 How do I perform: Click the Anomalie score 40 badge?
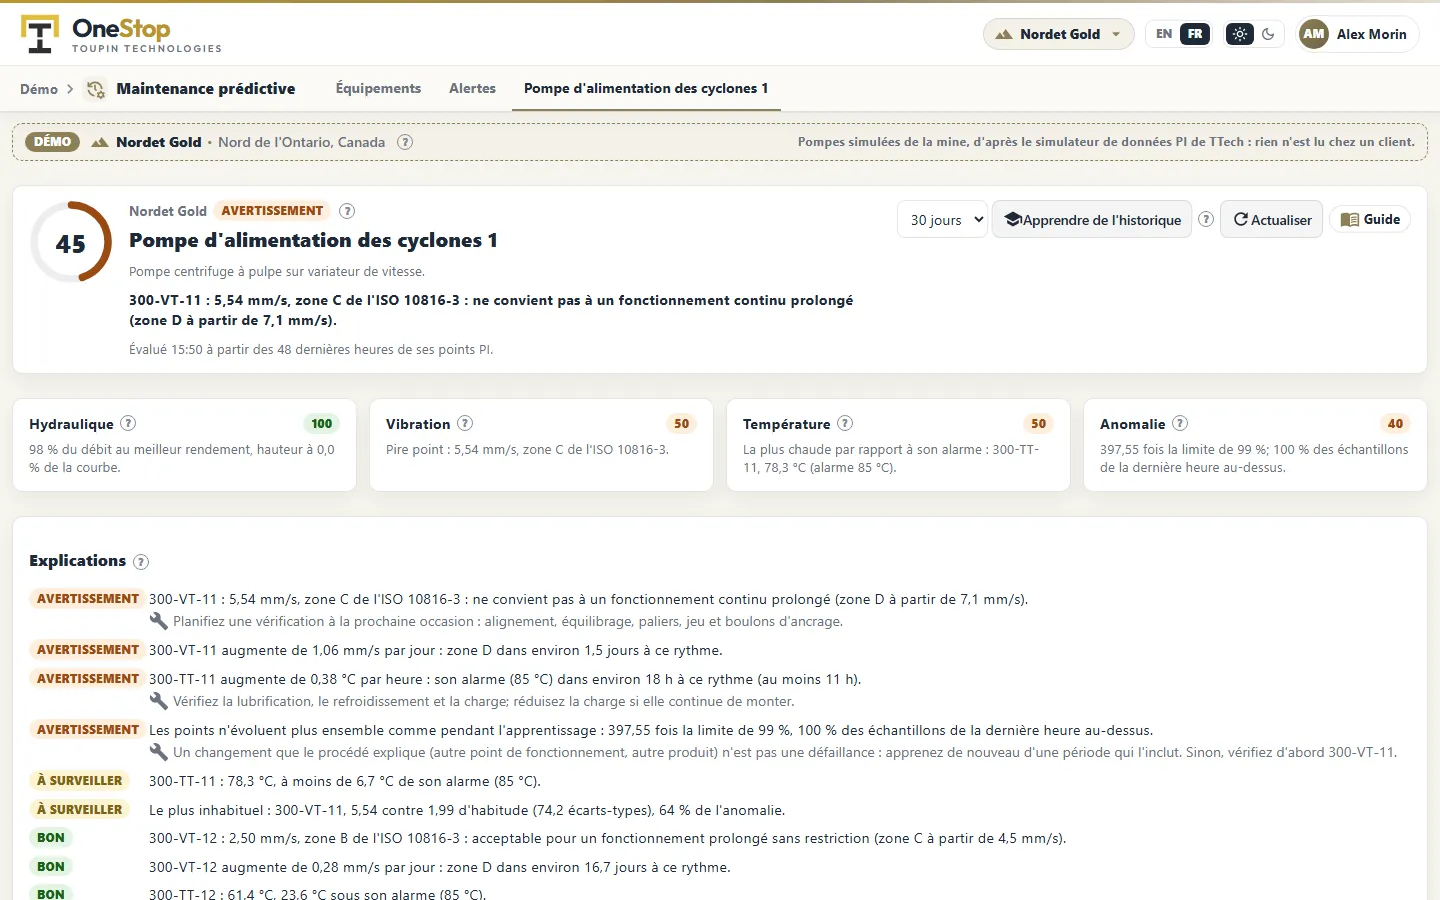click(x=1395, y=424)
